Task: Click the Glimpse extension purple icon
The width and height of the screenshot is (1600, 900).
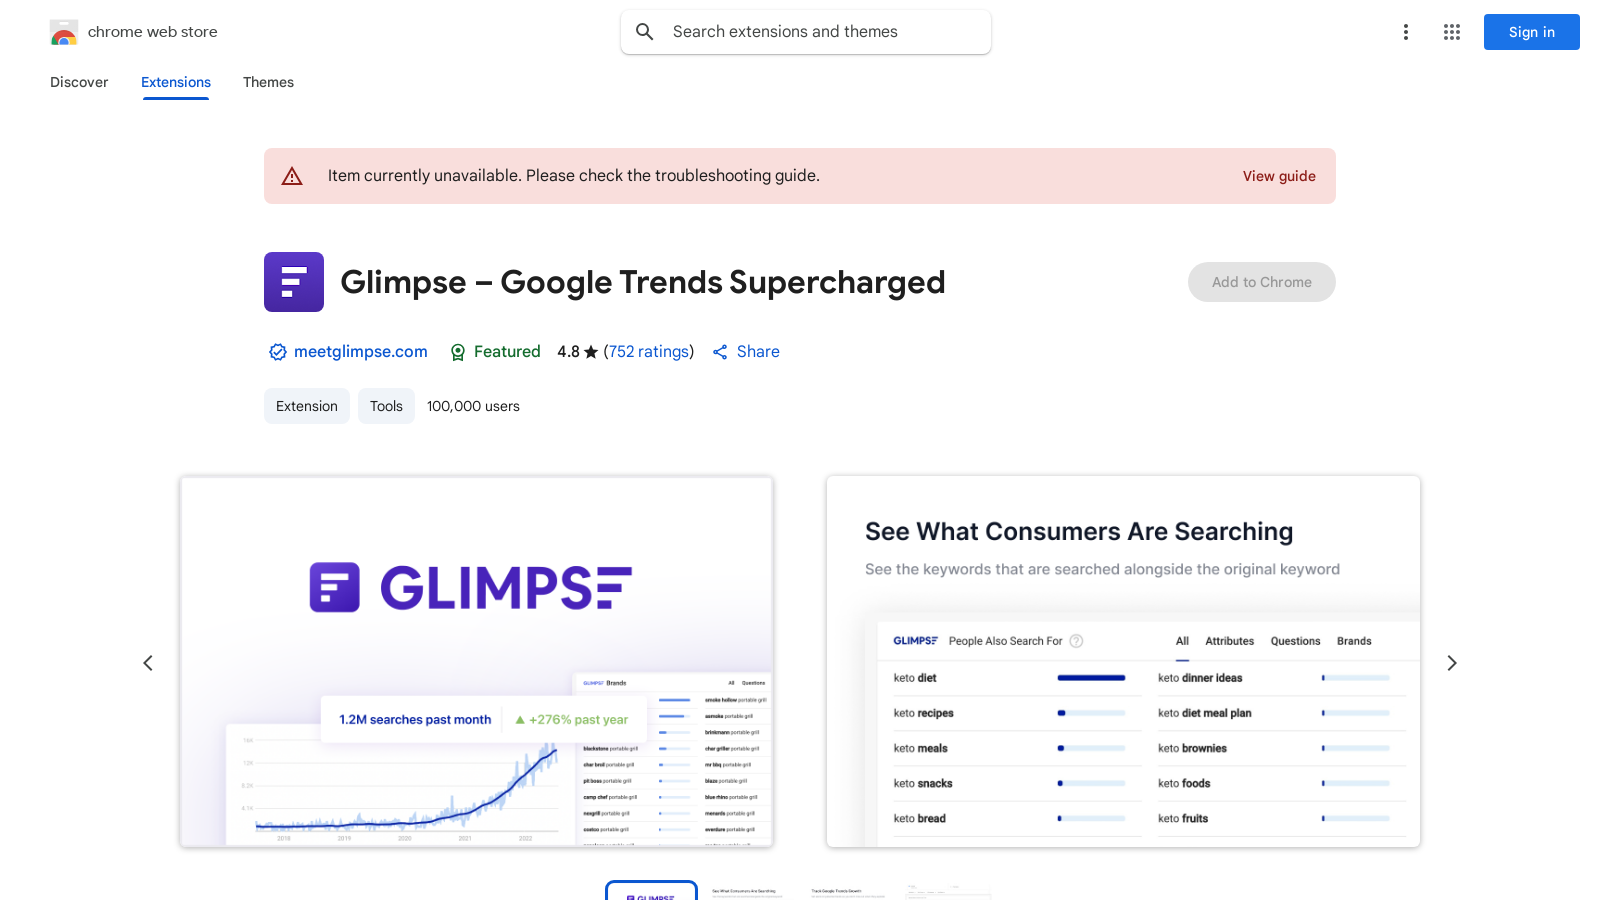Action: pos(293,282)
